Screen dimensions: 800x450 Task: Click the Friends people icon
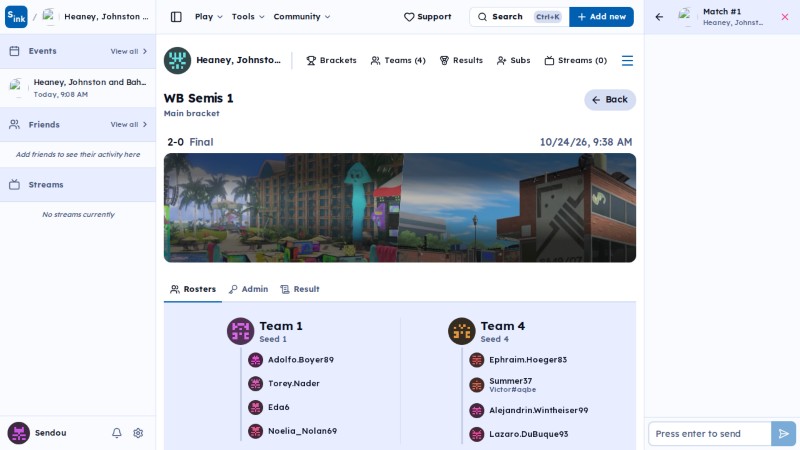click(x=14, y=124)
